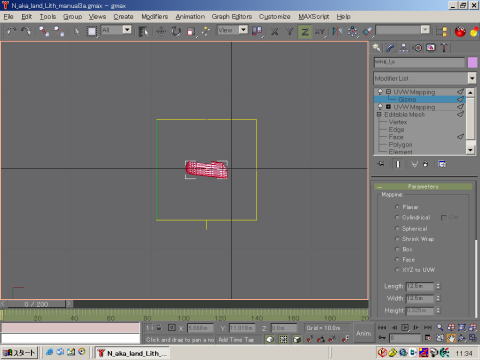
Task: Open the Edit menu
Action: [26, 16]
